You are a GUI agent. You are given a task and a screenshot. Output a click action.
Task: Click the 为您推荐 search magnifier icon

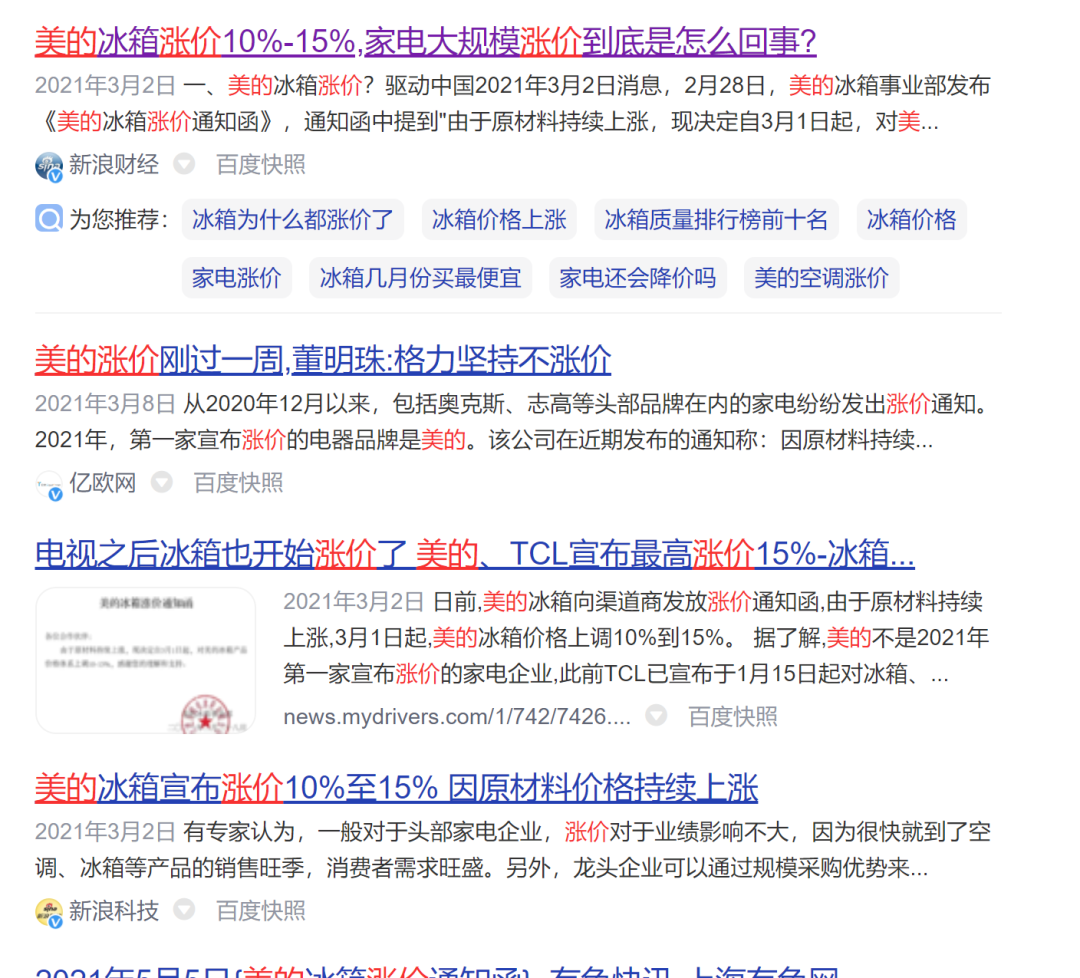[49, 219]
